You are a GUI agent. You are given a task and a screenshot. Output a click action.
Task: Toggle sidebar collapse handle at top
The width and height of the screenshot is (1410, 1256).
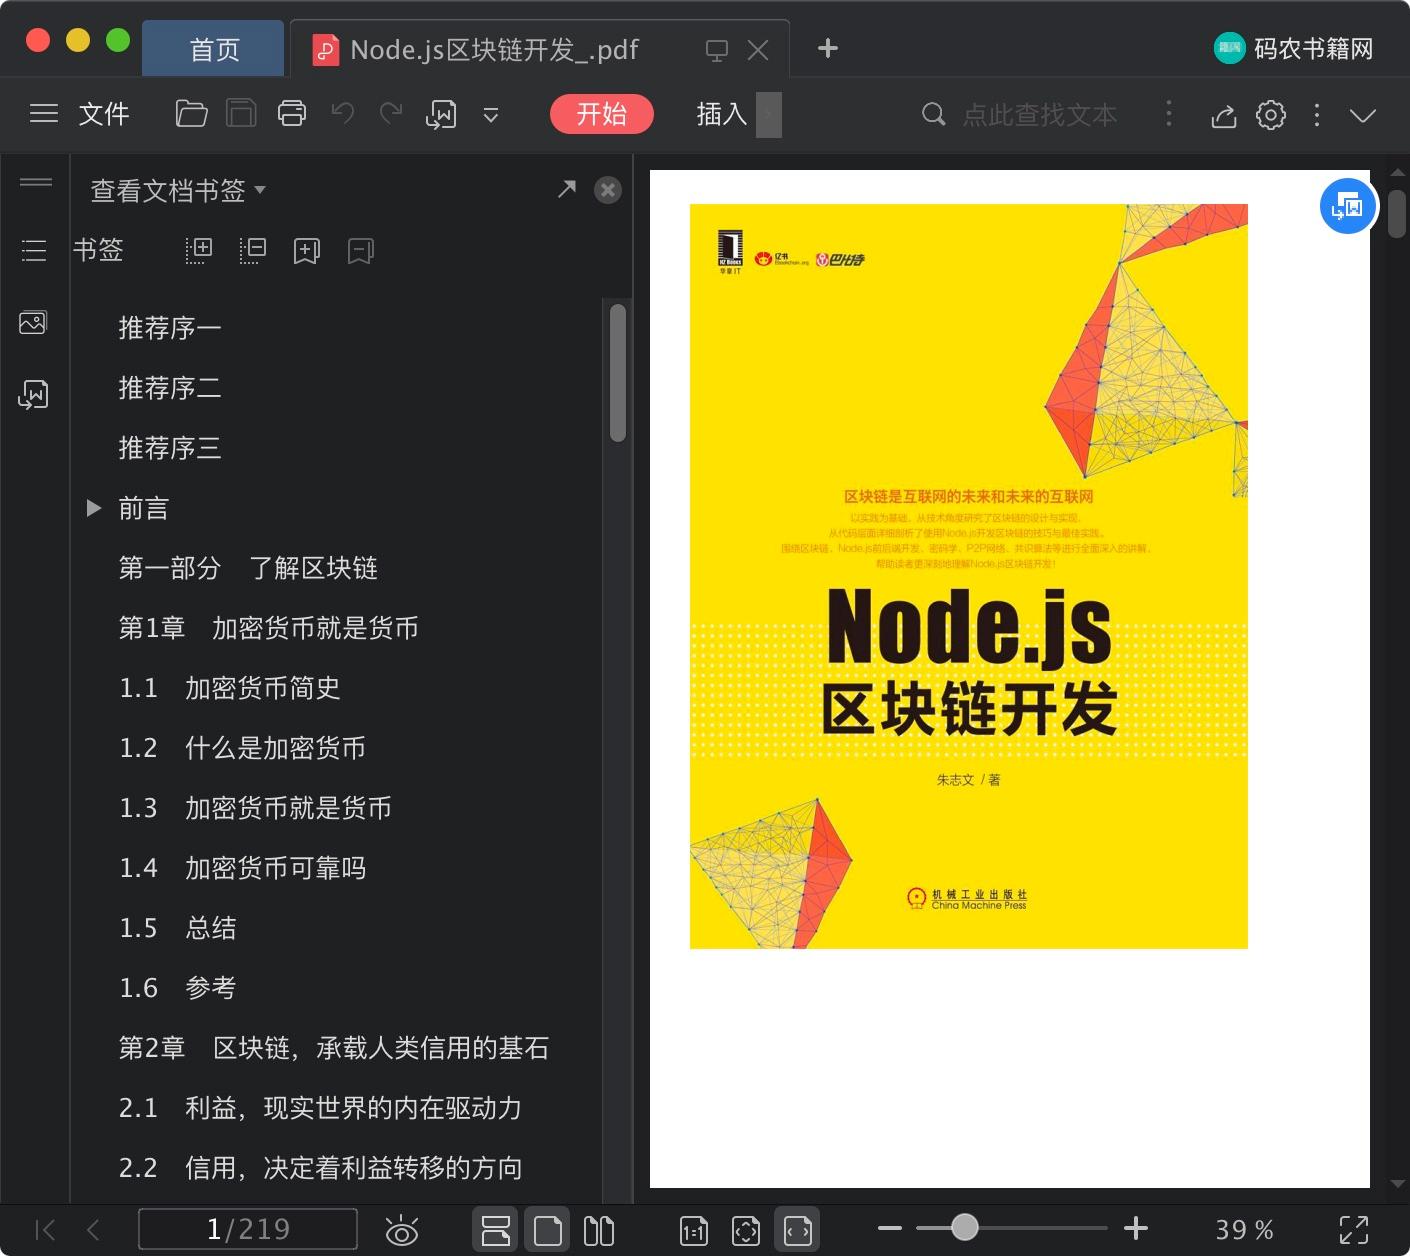[36, 182]
